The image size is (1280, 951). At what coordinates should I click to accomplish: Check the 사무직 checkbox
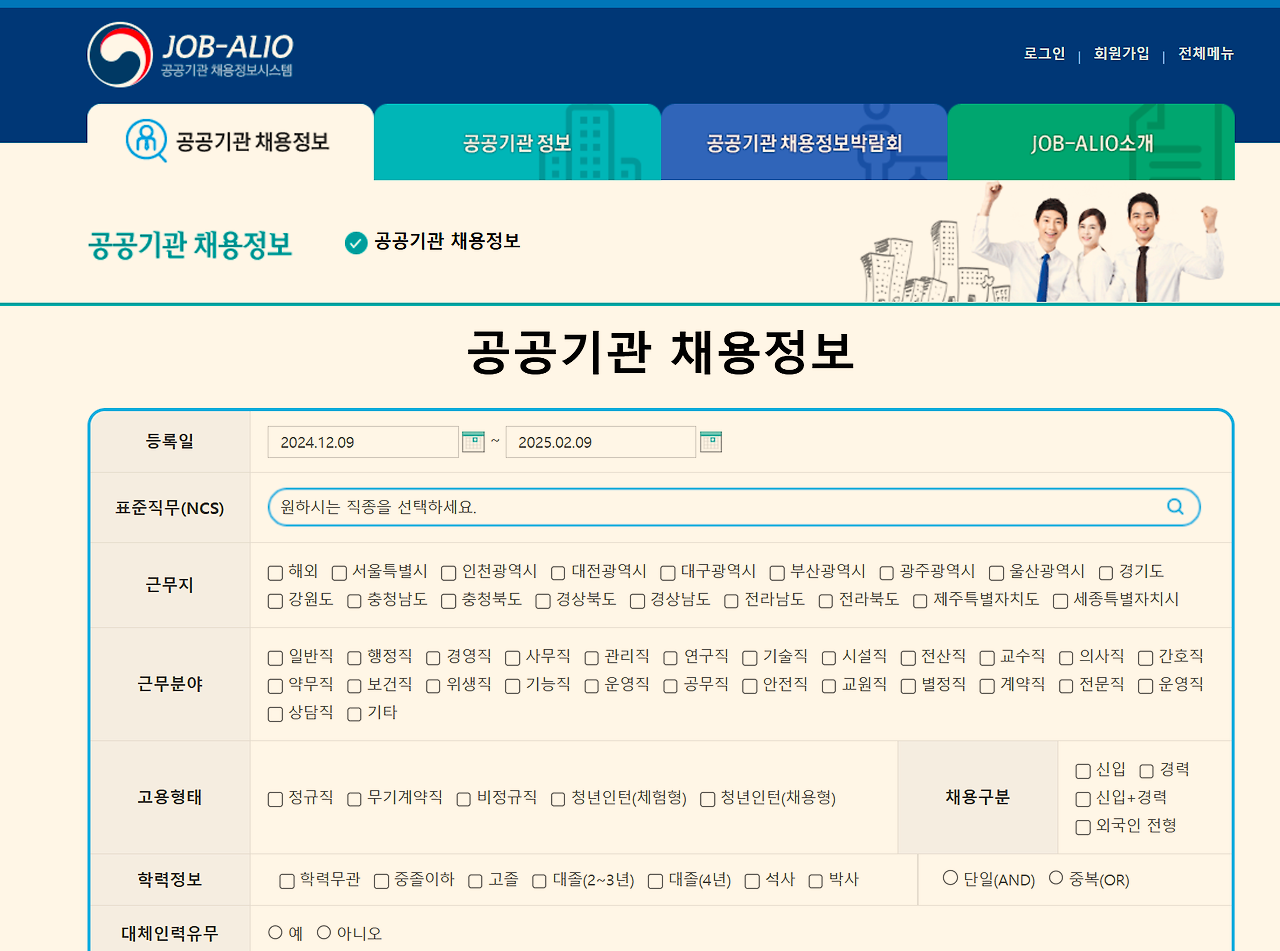click(x=513, y=658)
